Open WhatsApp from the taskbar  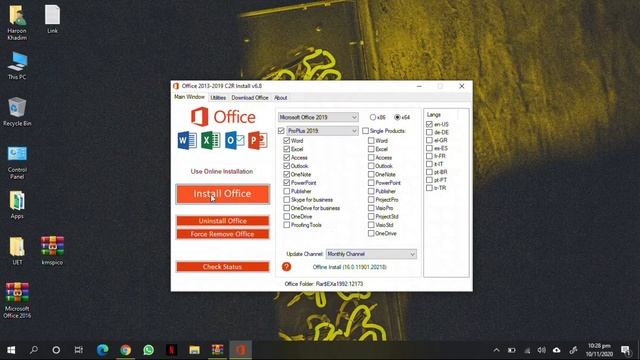click(149, 350)
